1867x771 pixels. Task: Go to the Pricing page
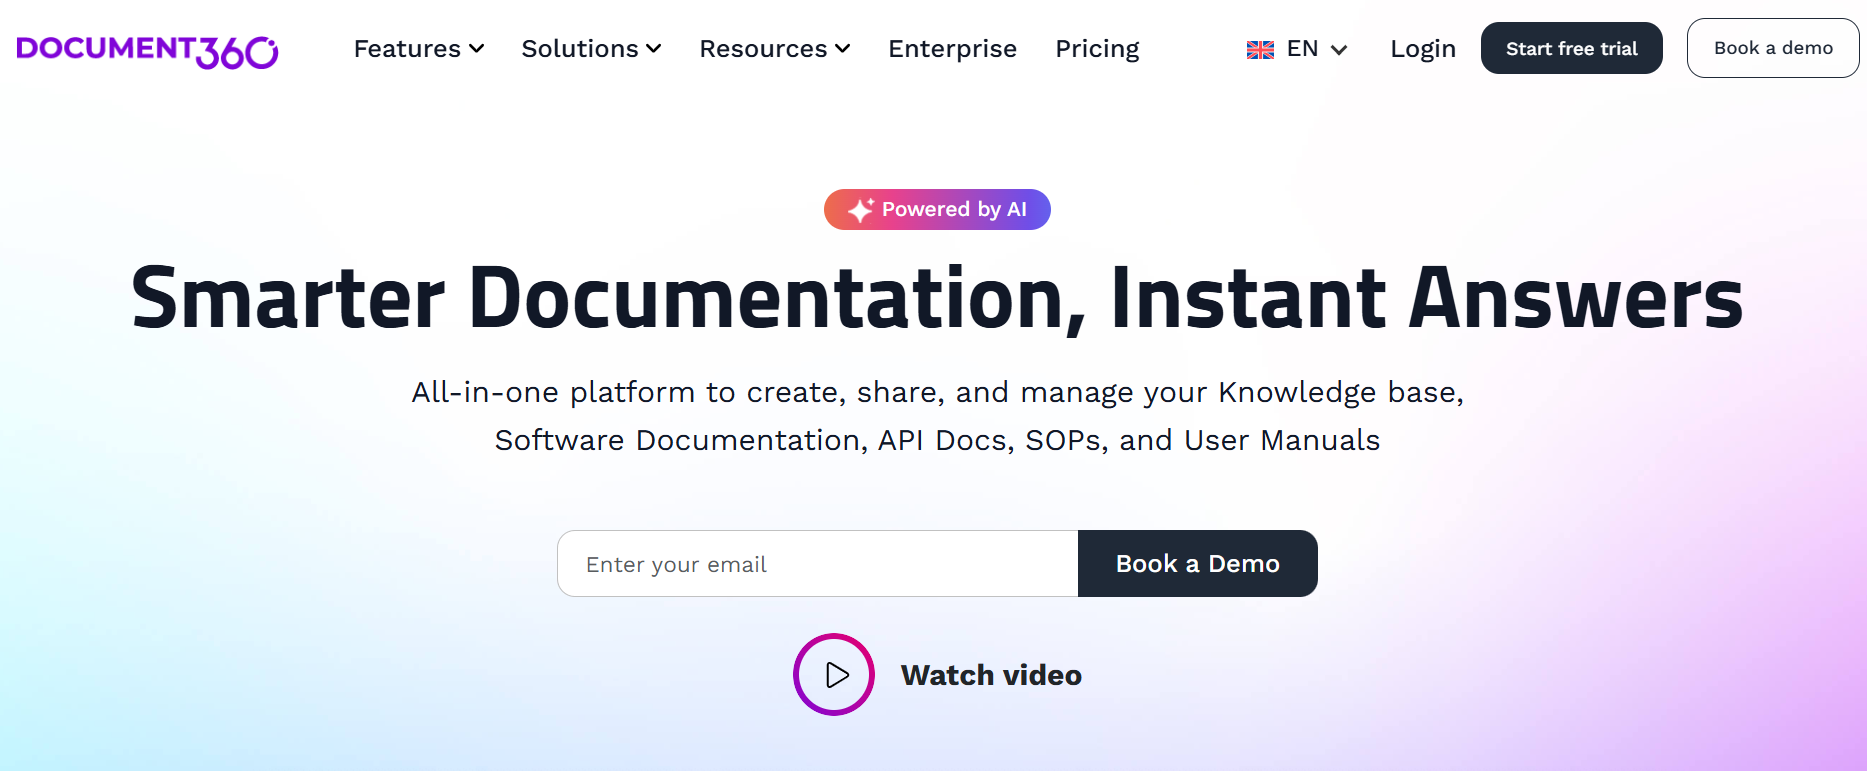click(x=1097, y=49)
